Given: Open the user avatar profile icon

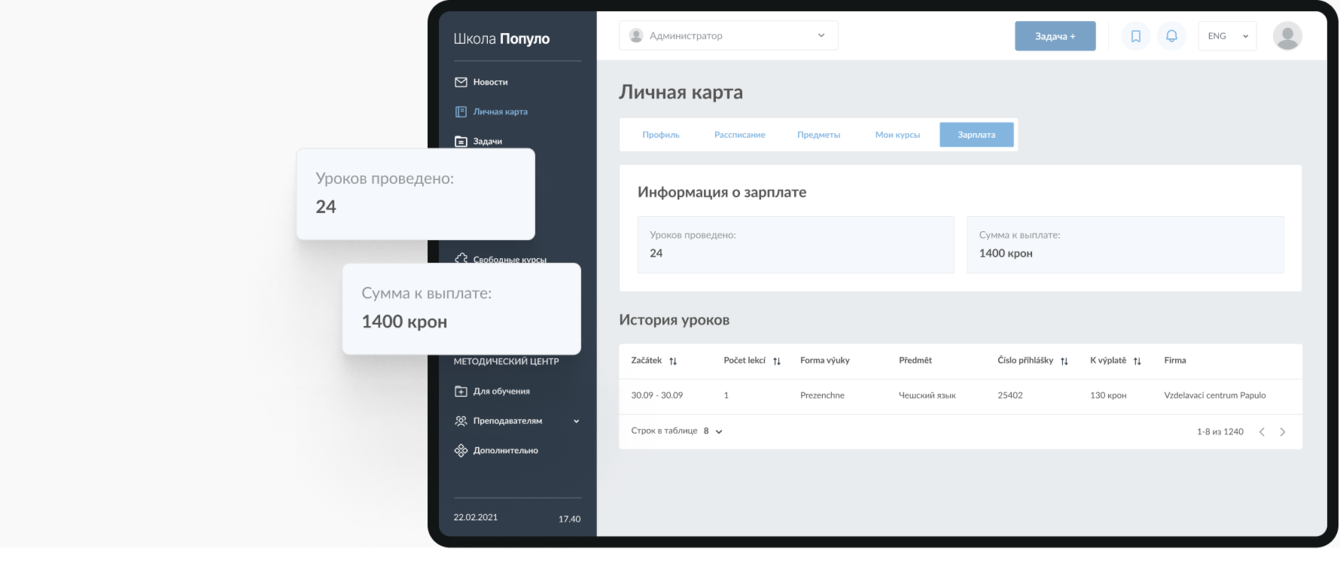Looking at the screenshot, I should 1288,36.
